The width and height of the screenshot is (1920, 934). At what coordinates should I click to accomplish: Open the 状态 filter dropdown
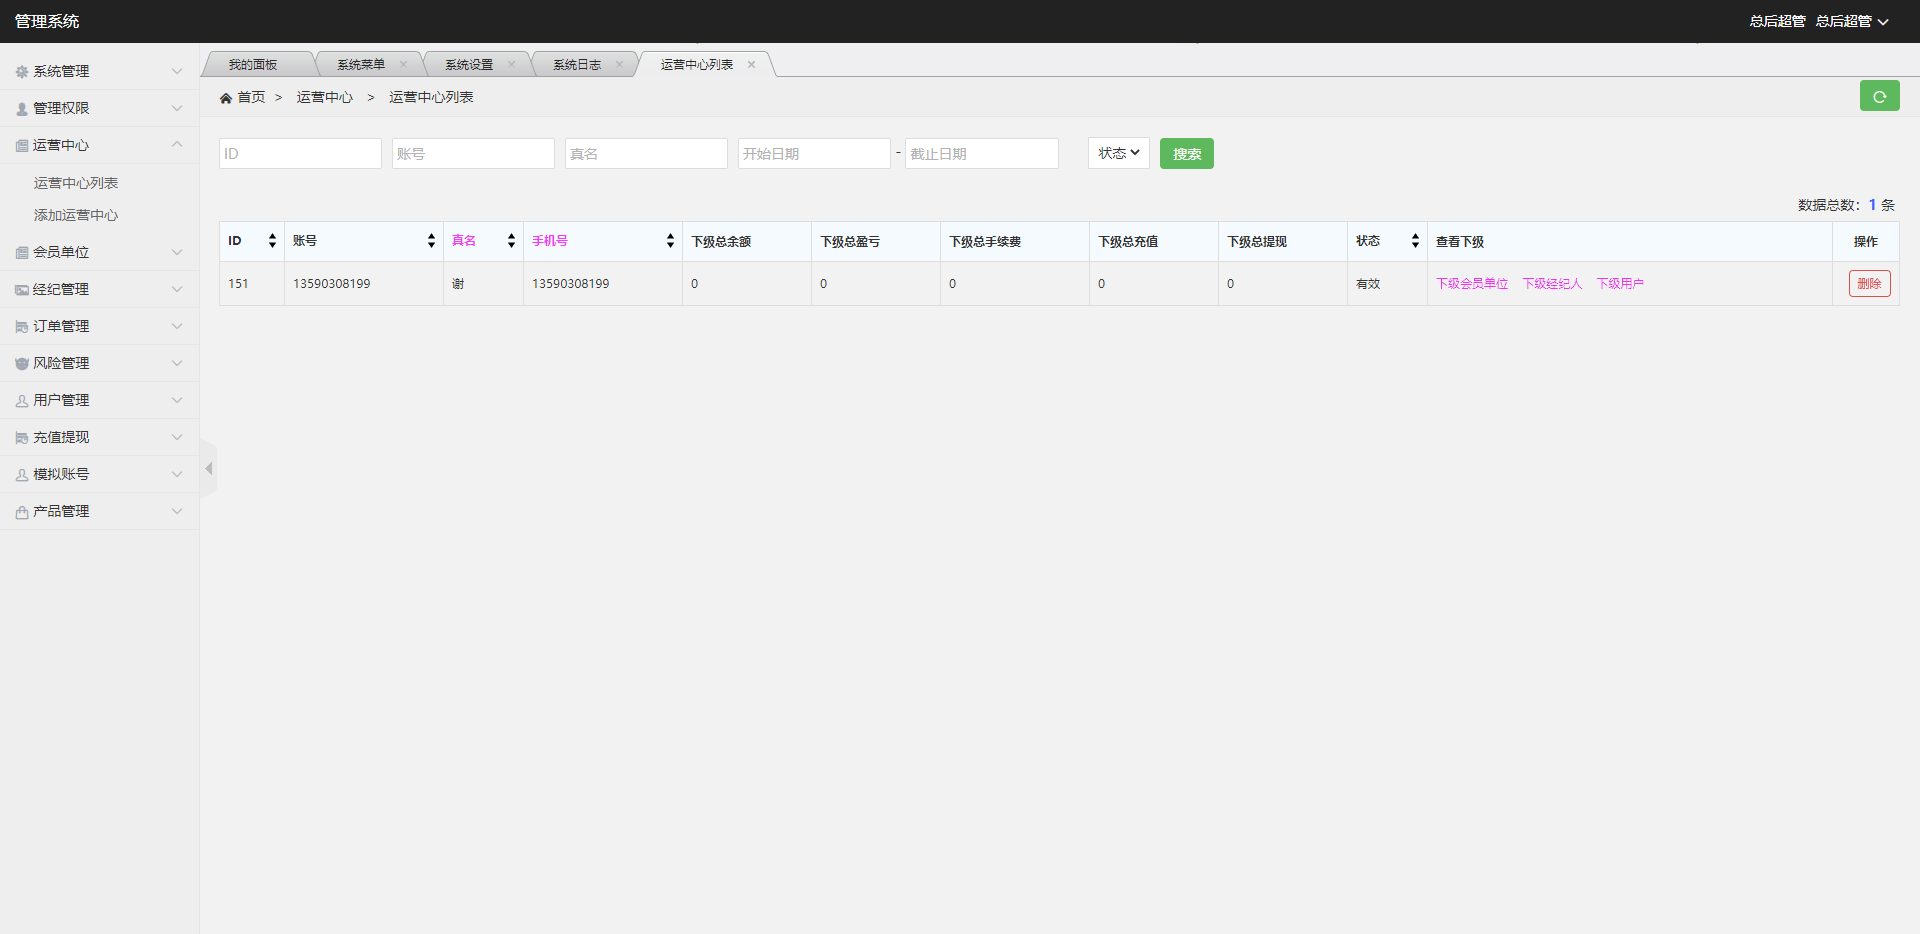pyautogui.click(x=1118, y=153)
